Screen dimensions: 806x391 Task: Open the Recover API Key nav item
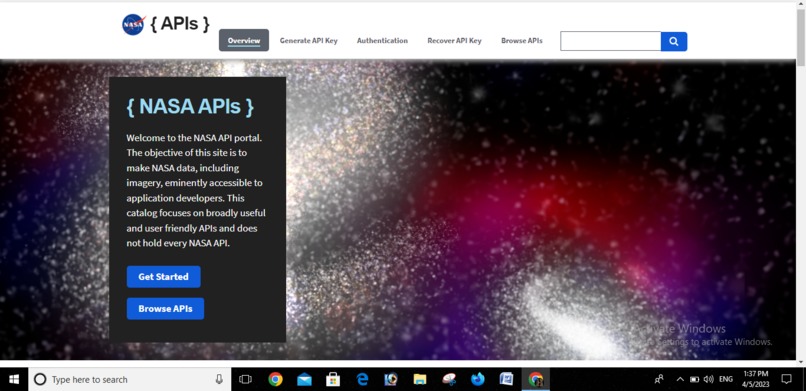[x=454, y=41]
